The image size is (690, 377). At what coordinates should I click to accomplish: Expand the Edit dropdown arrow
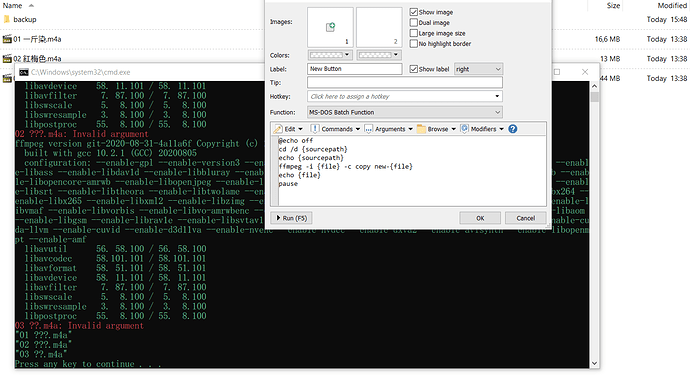pyautogui.click(x=301, y=129)
